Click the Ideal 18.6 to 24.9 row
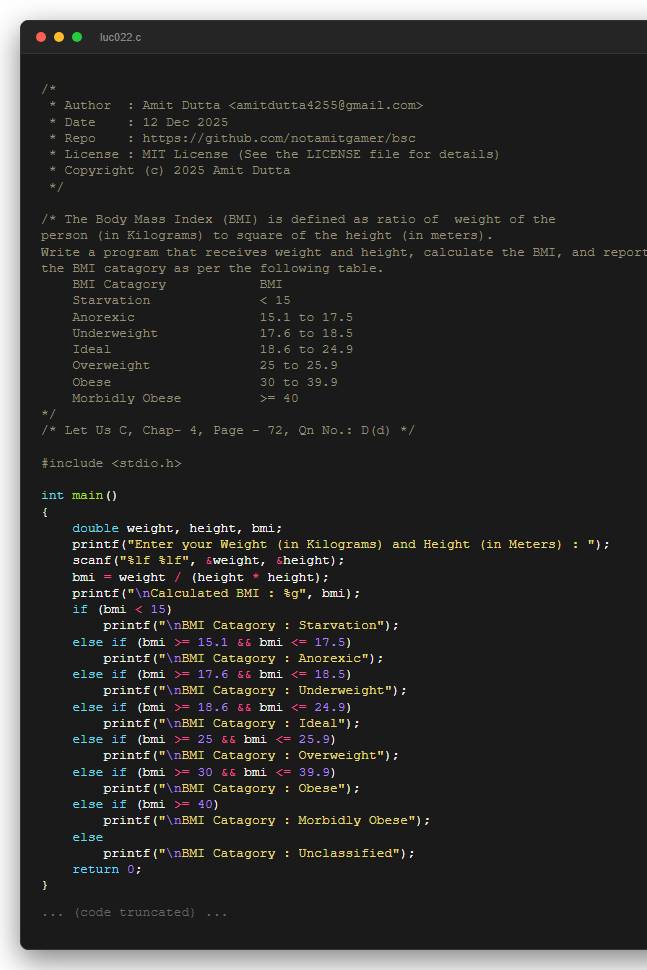Image resolution: width=647 pixels, height=970 pixels. [212, 349]
